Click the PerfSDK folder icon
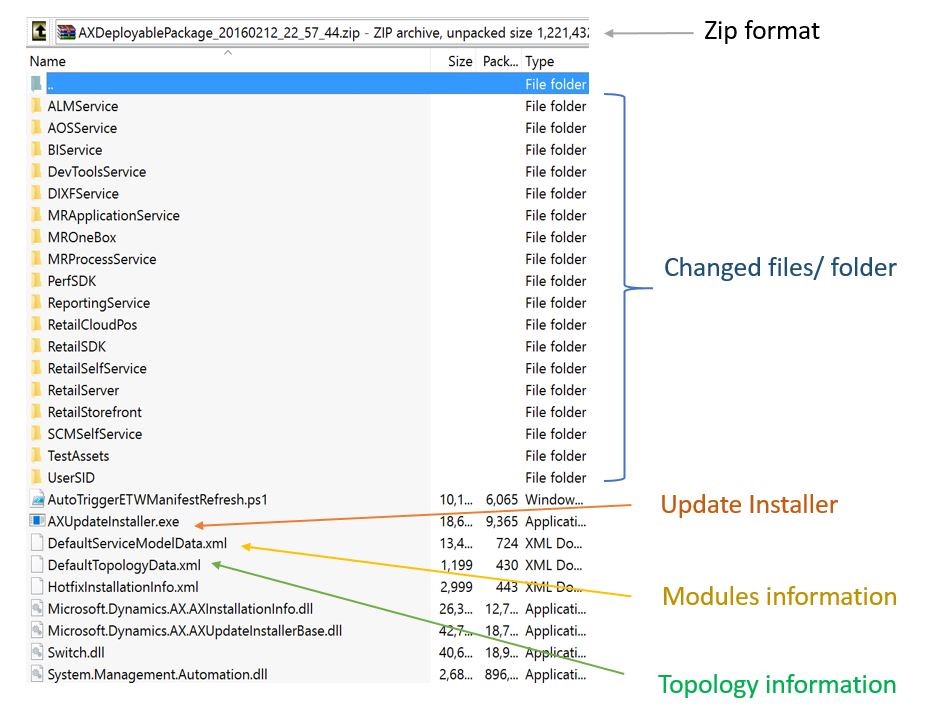 36,281
